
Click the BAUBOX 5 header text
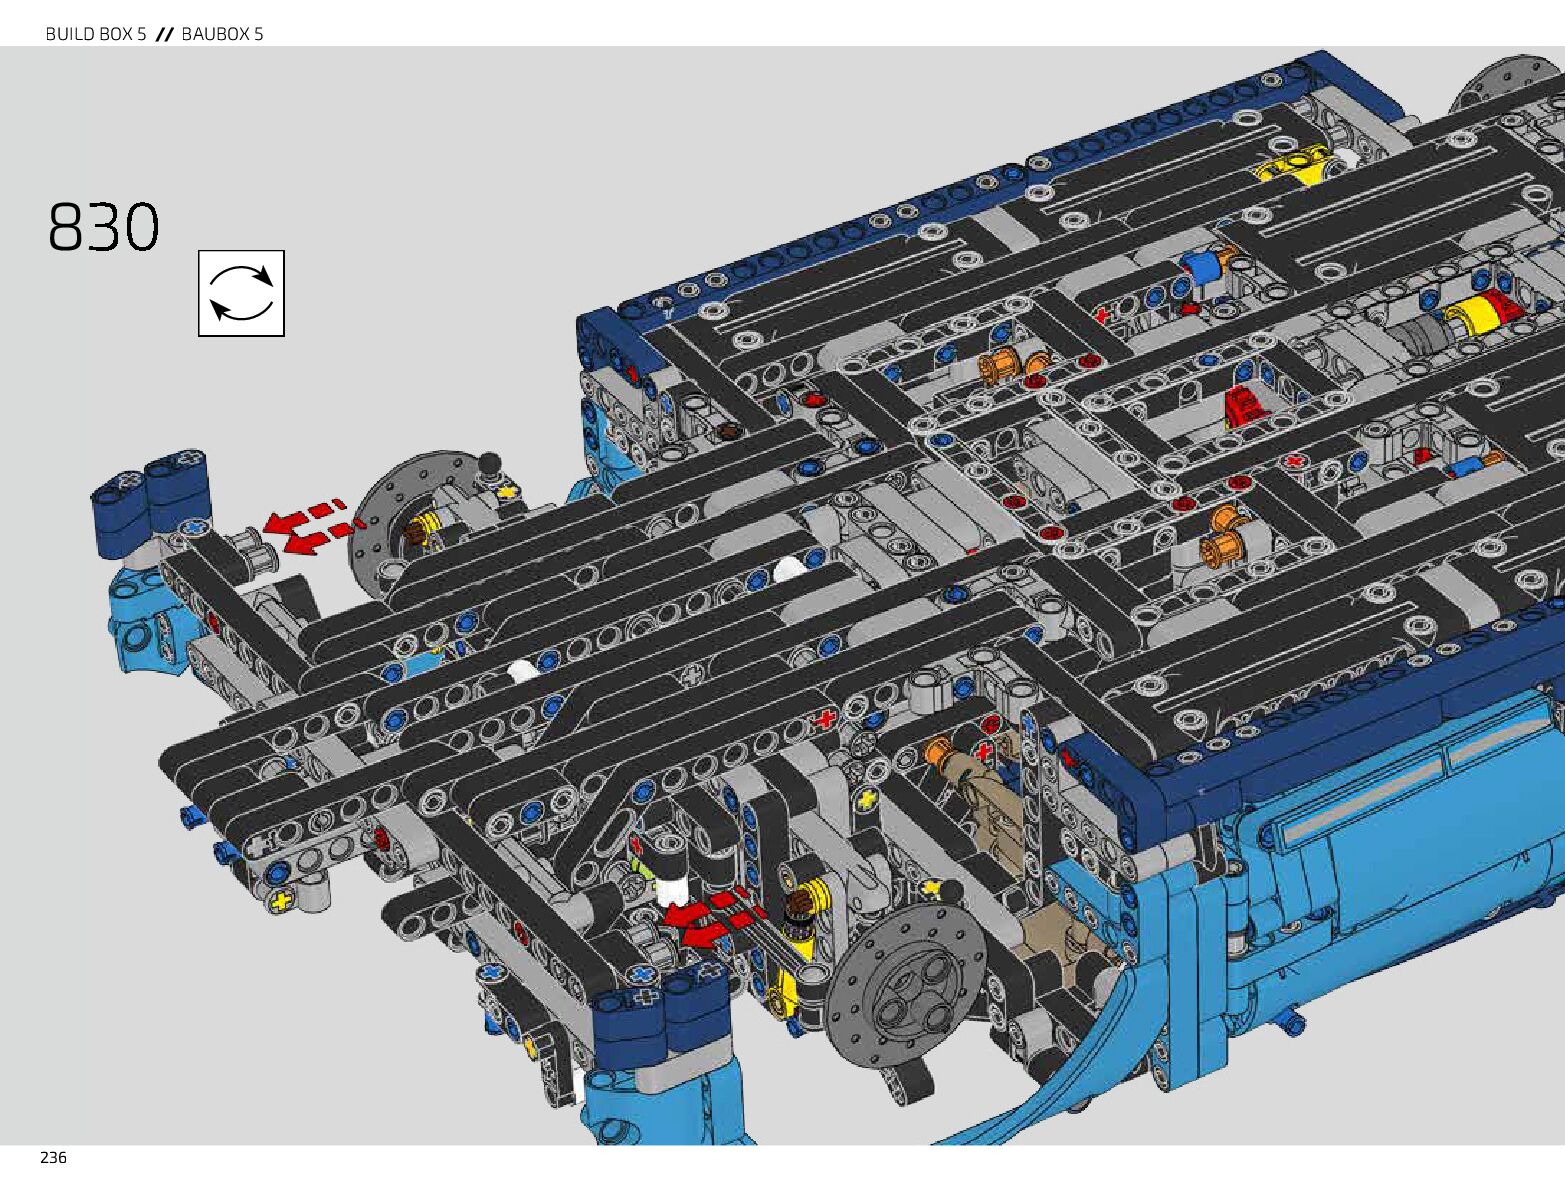click(222, 34)
